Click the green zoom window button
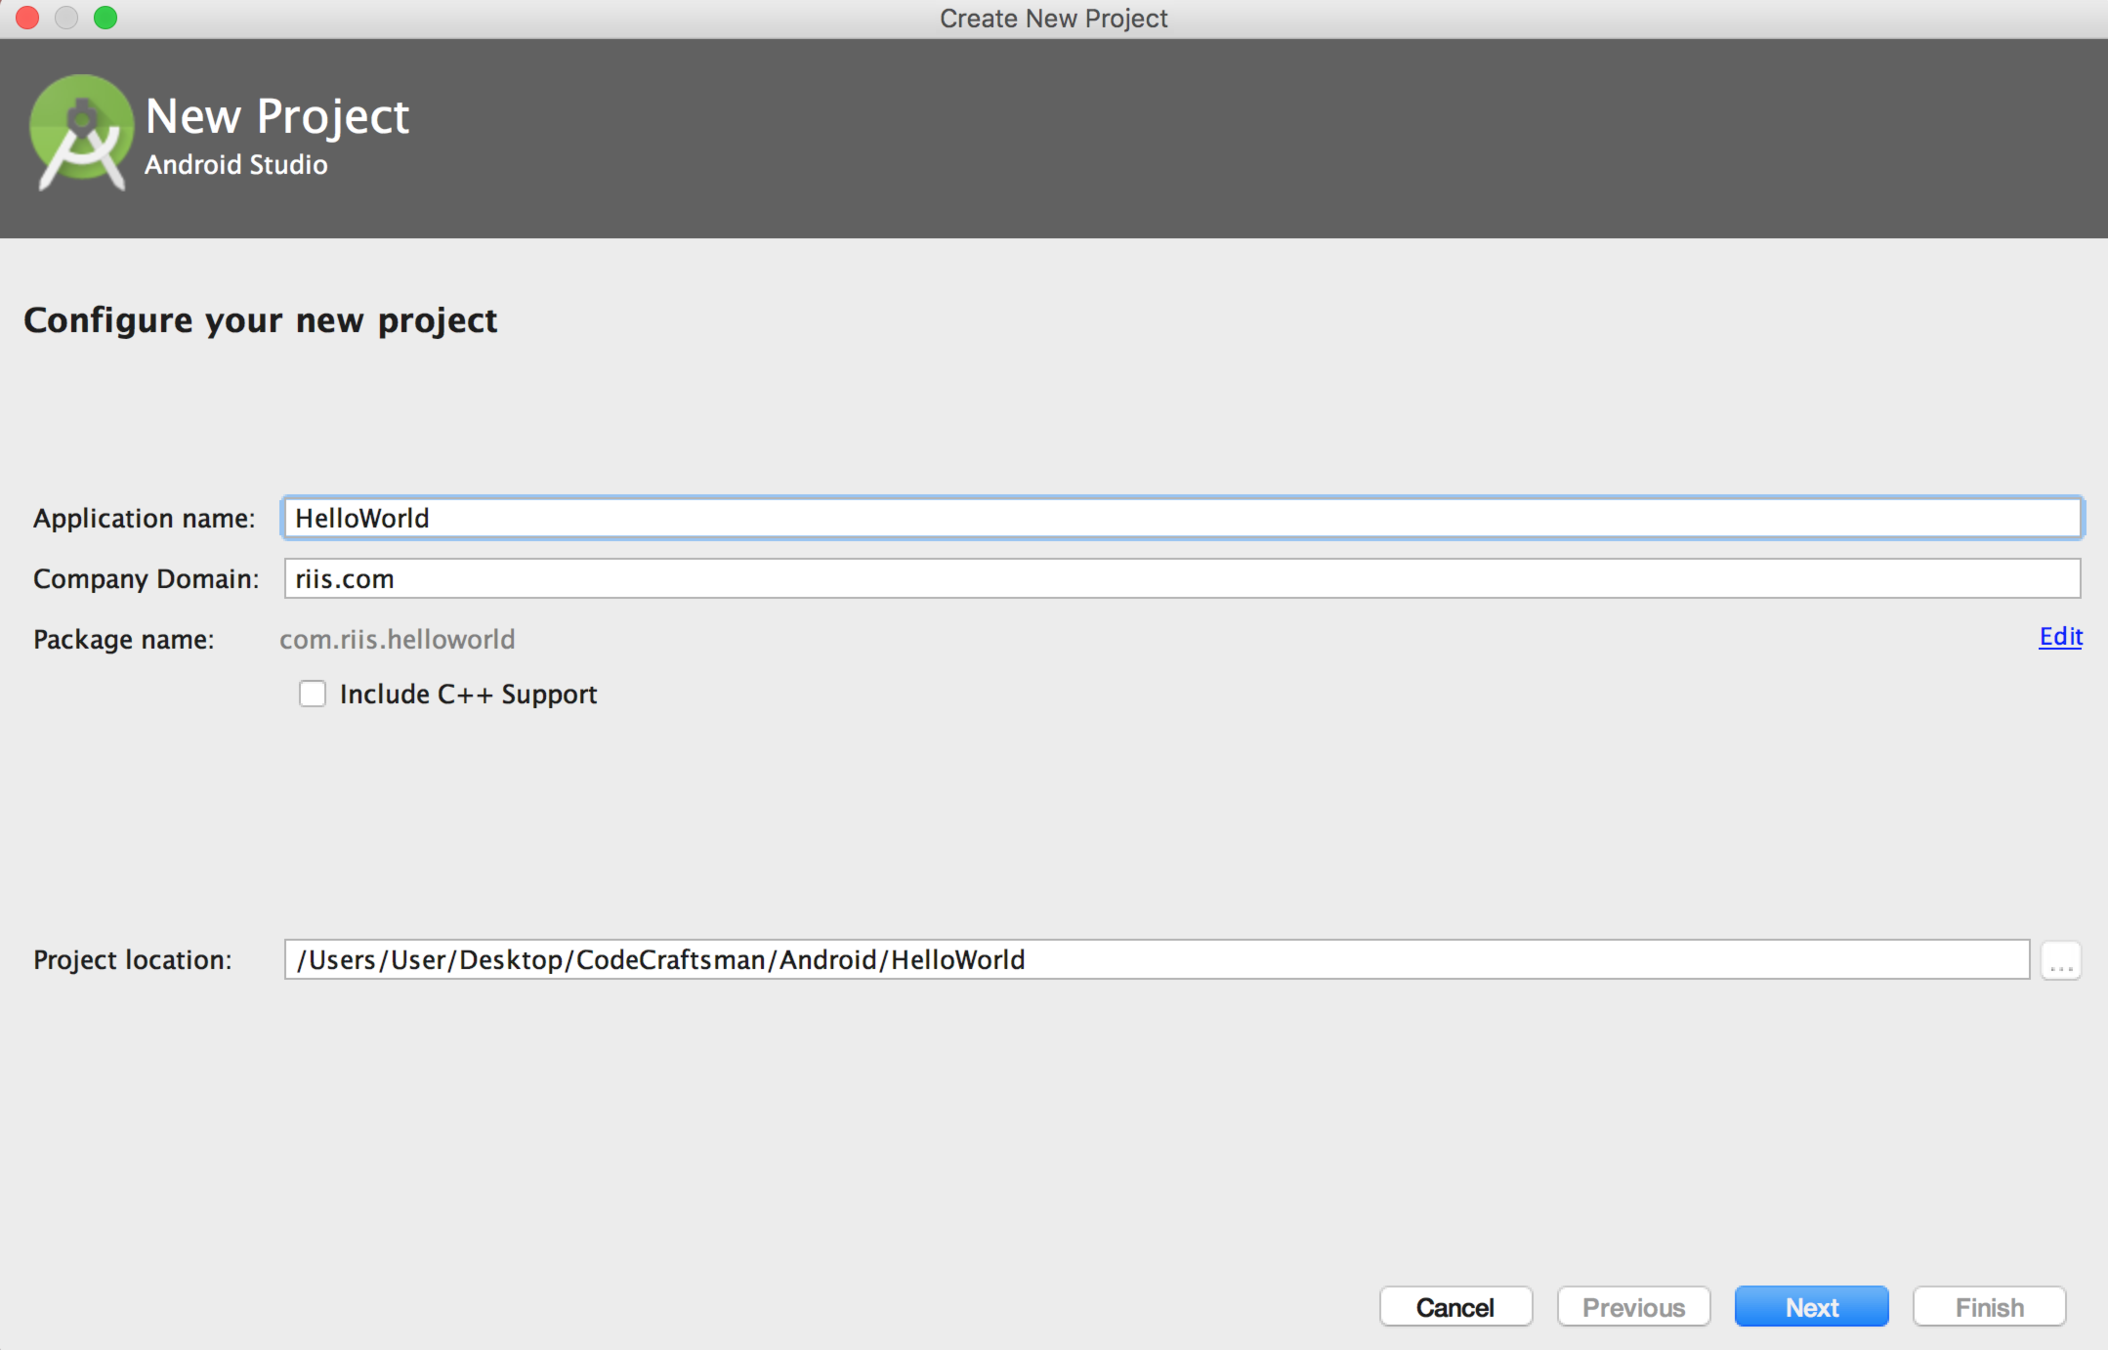This screenshot has height=1350, width=2108. [x=105, y=18]
